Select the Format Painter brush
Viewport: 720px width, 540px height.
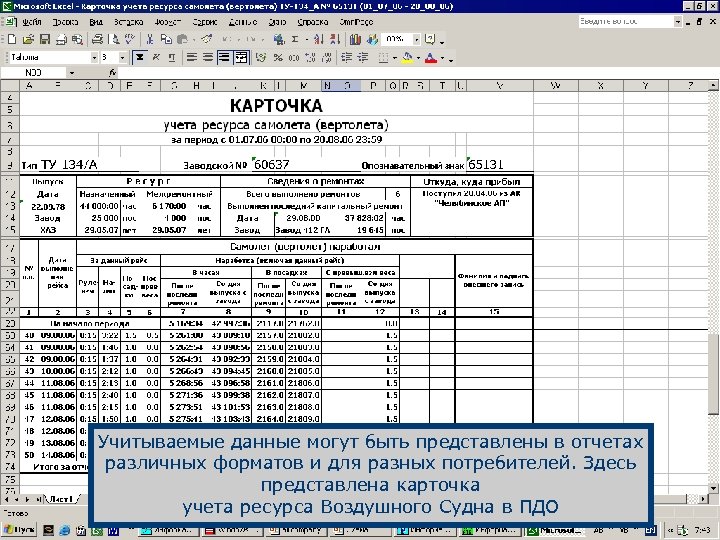[207, 39]
